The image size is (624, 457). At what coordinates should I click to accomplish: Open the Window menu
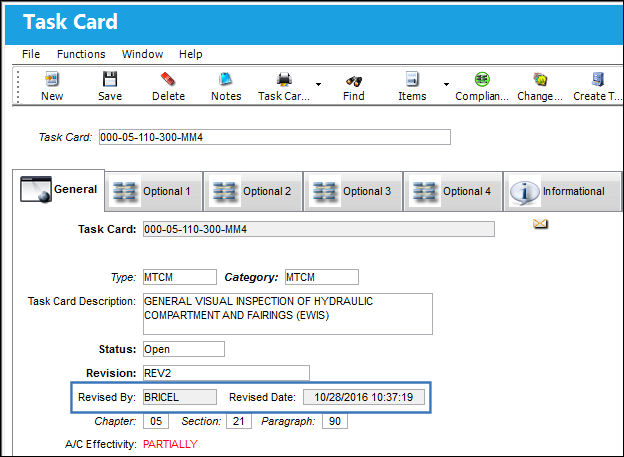[142, 54]
